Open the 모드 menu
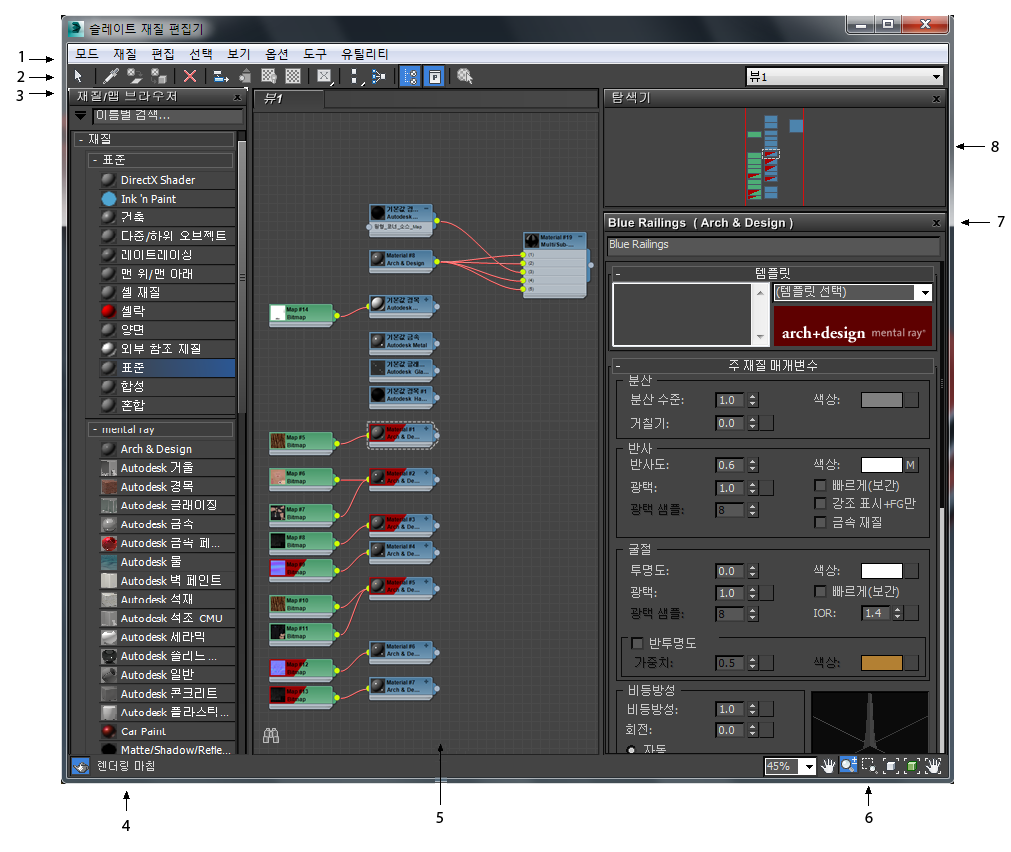 [86, 54]
